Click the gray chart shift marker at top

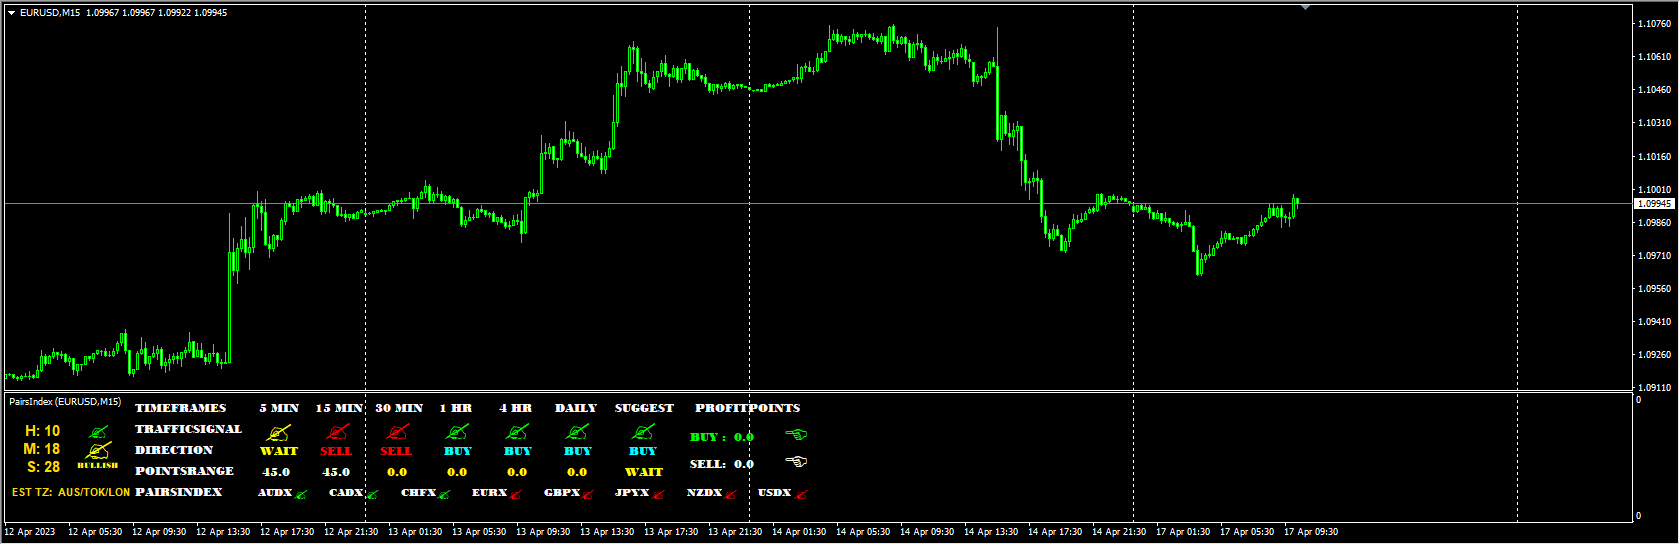1305,7
